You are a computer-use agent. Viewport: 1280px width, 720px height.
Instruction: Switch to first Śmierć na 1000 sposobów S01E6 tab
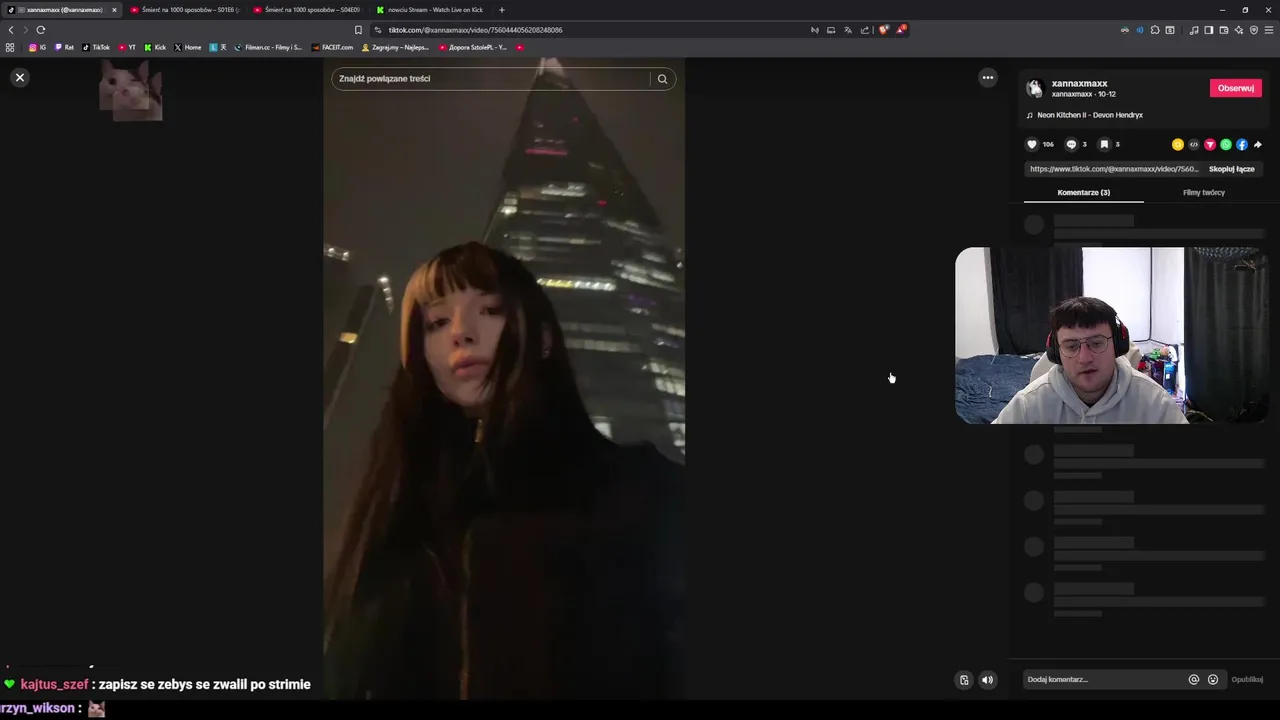[184, 9]
